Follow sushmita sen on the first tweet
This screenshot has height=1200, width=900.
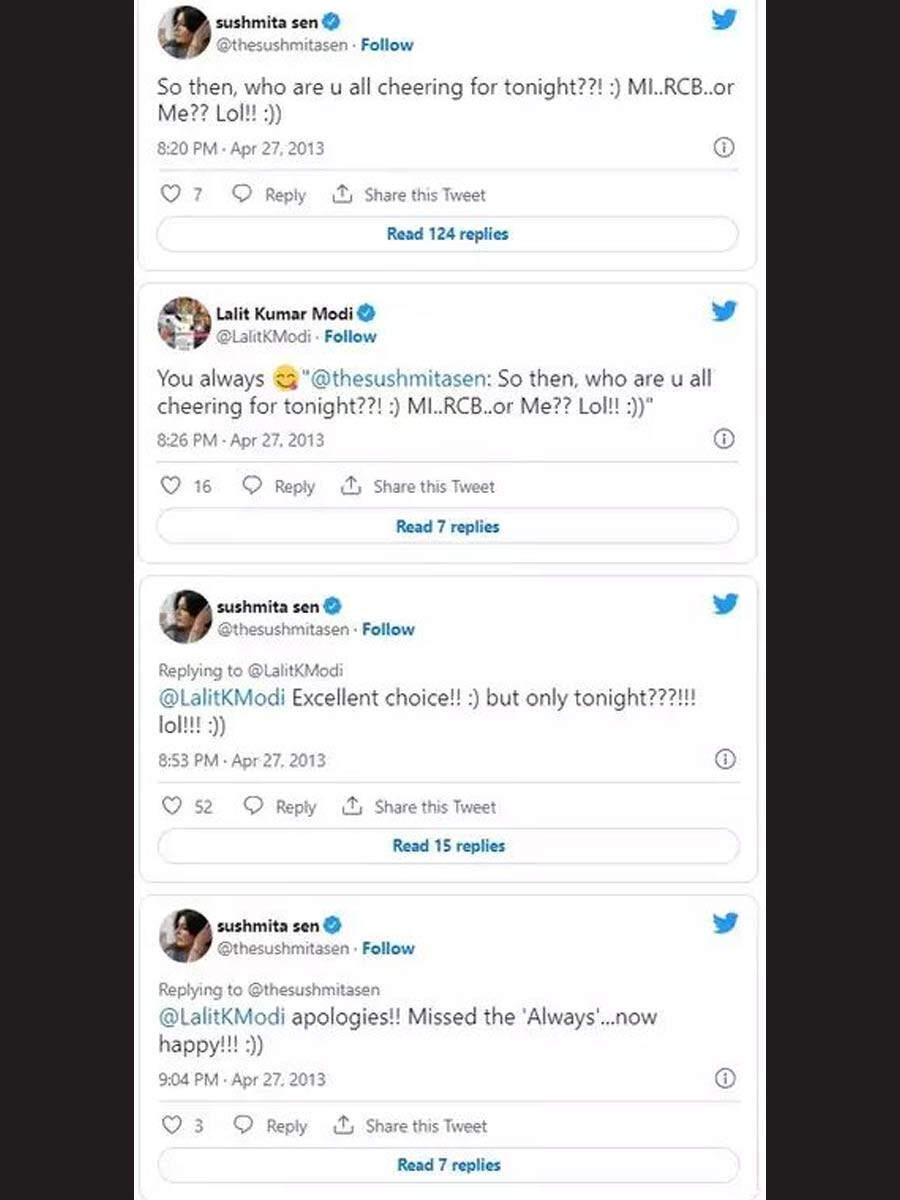(387, 45)
